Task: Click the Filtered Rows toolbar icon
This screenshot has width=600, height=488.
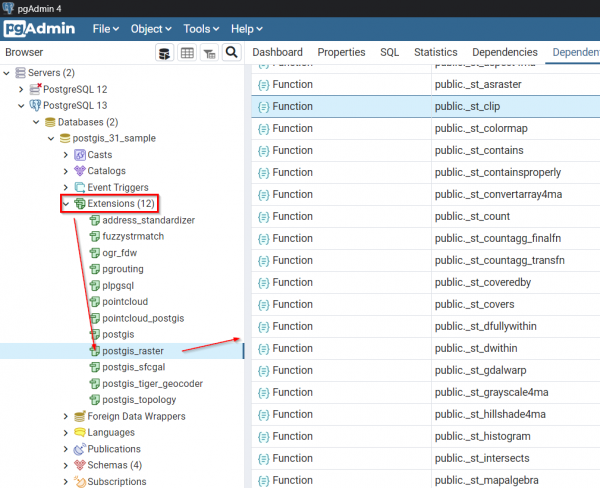Action: 209,53
